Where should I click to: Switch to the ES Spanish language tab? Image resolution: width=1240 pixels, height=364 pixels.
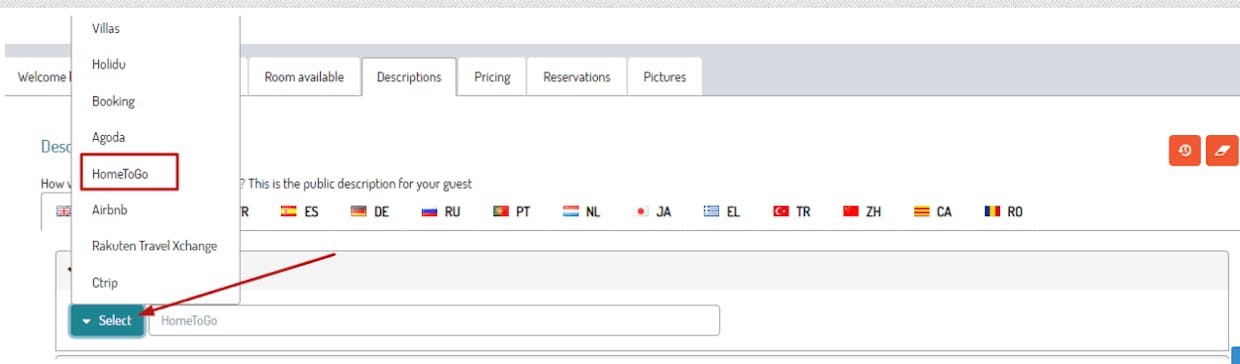300,212
